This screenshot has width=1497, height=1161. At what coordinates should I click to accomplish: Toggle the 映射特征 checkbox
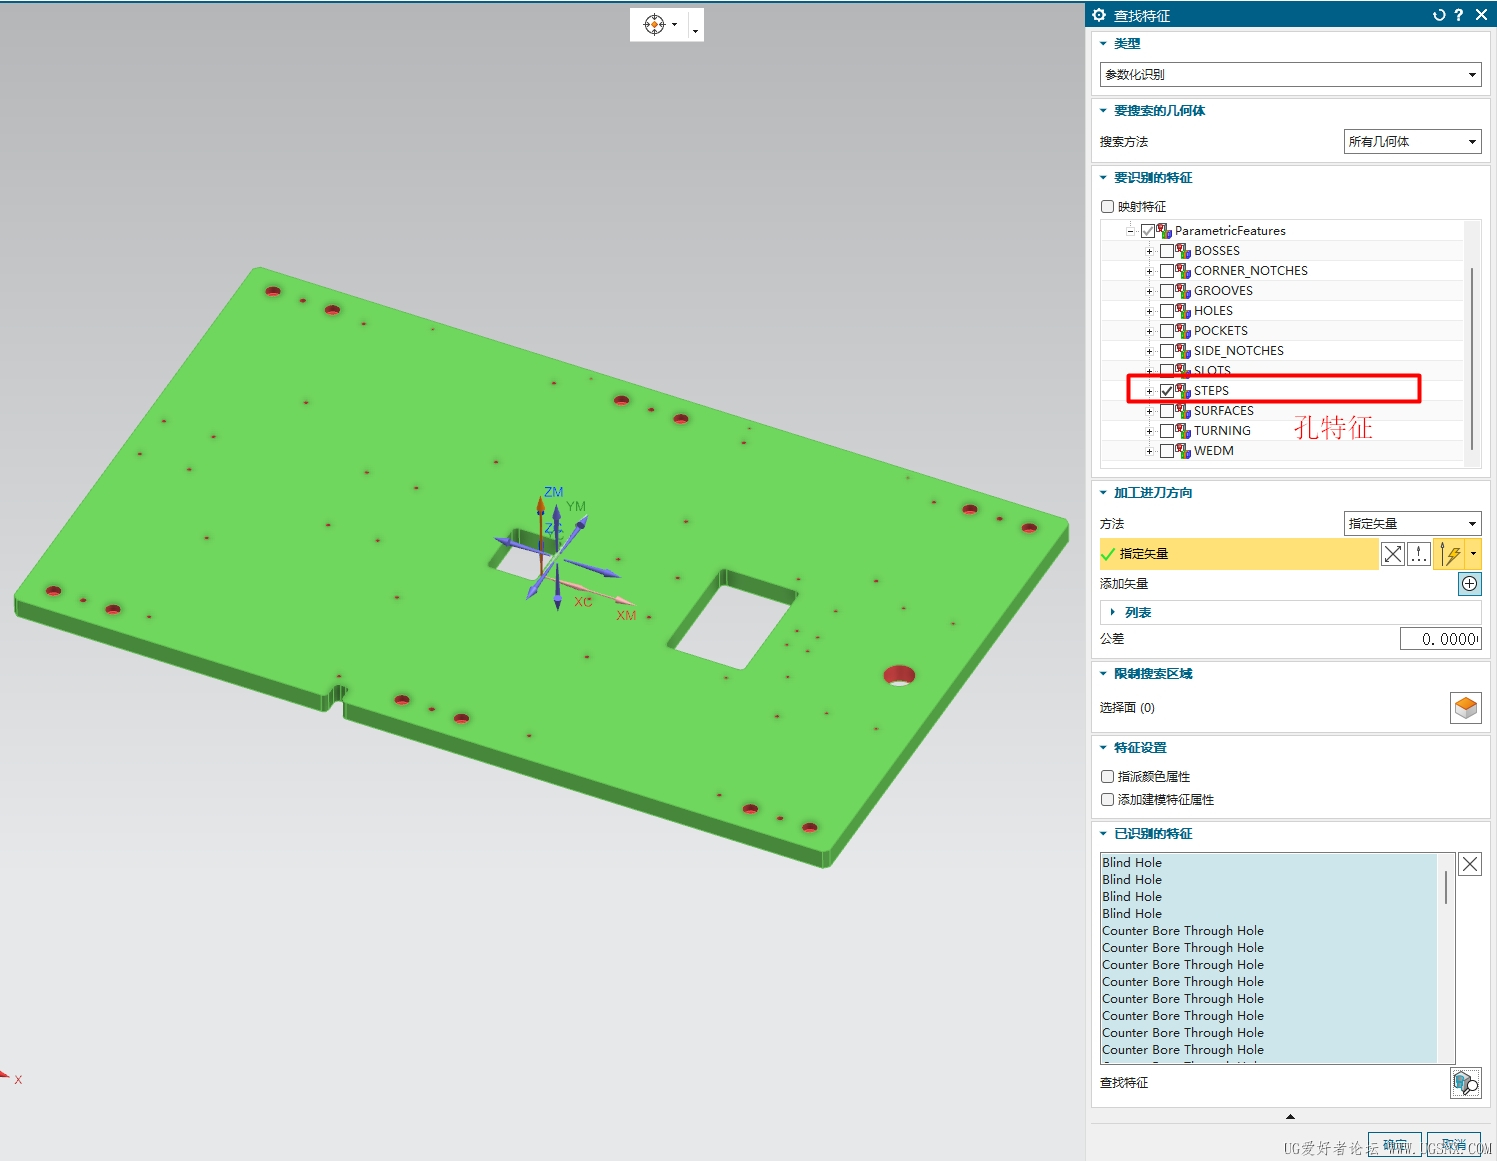coord(1107,207)
